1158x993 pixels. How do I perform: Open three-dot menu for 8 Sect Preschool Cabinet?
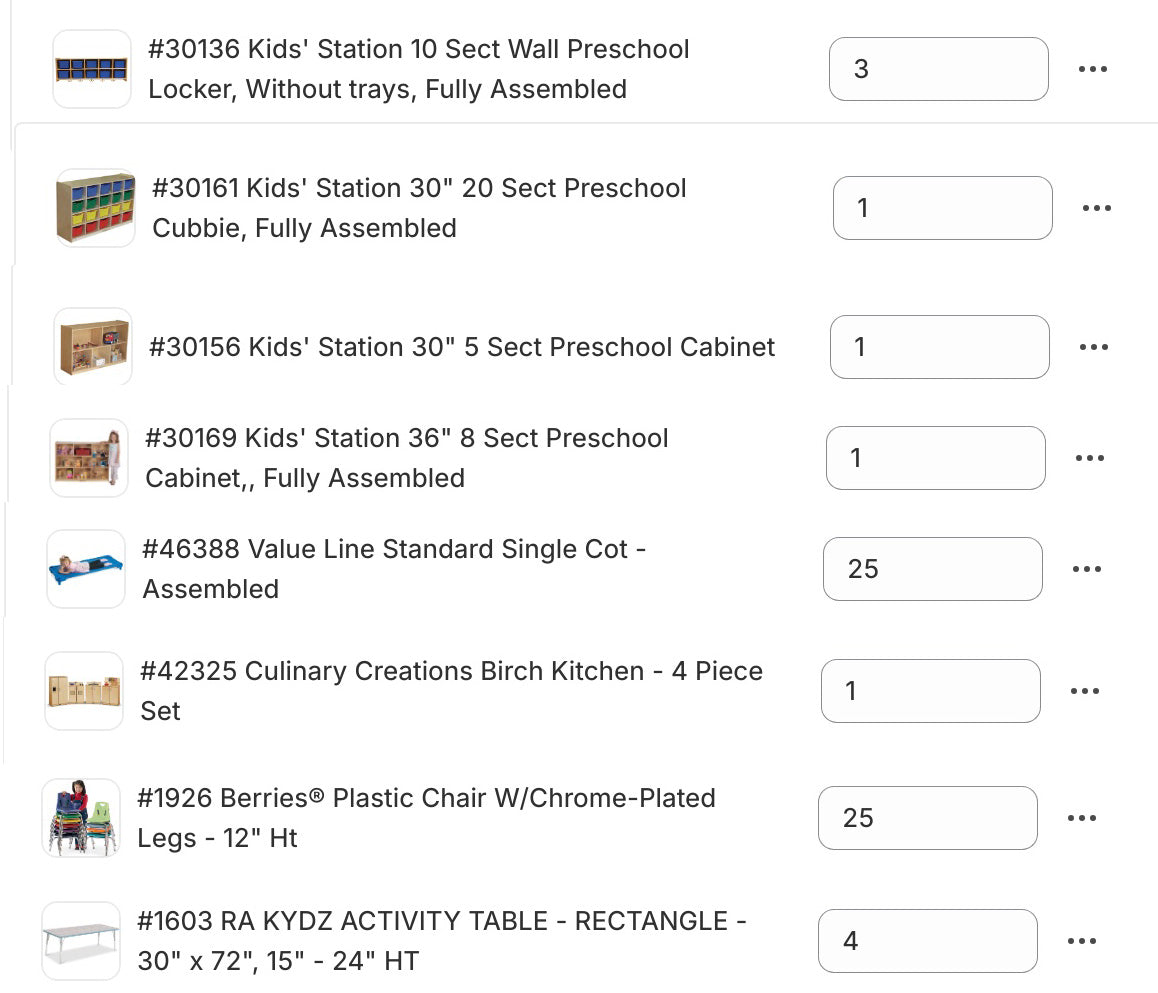pyautogui.click(x=1089, y=458)
